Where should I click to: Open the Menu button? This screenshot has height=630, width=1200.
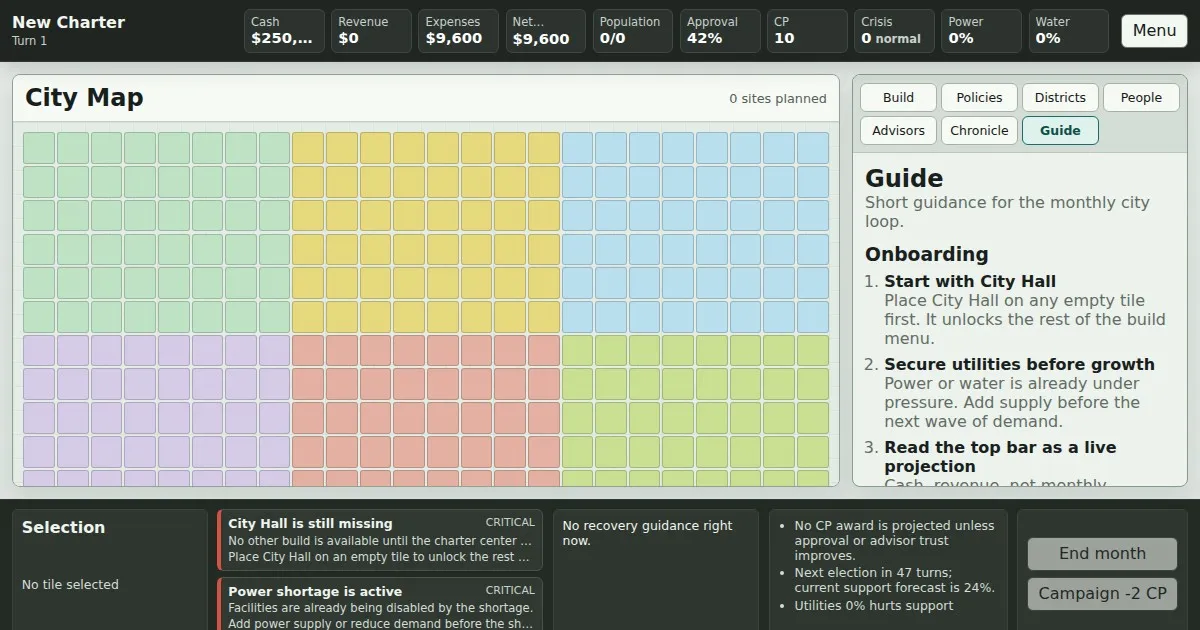(1154, 31)
